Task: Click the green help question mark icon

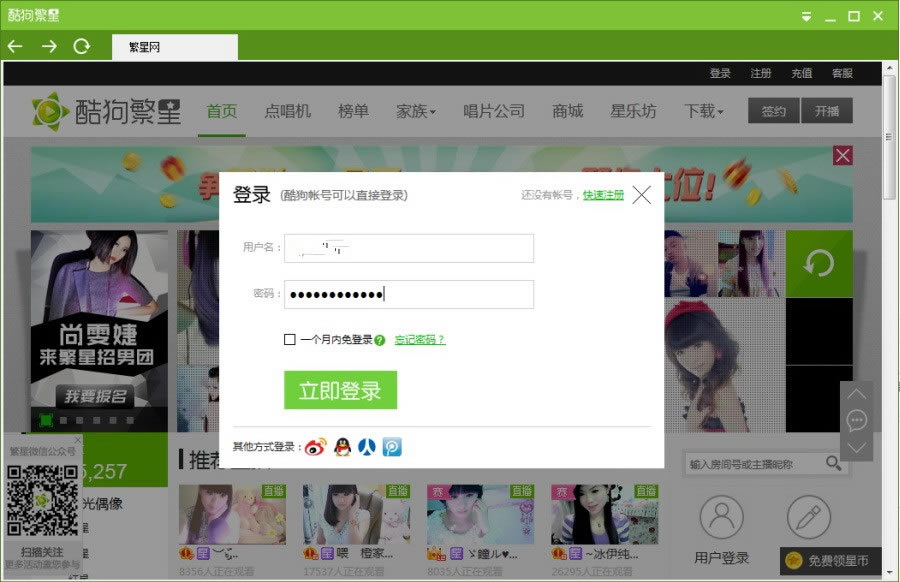Action: [x=380, y=340]
